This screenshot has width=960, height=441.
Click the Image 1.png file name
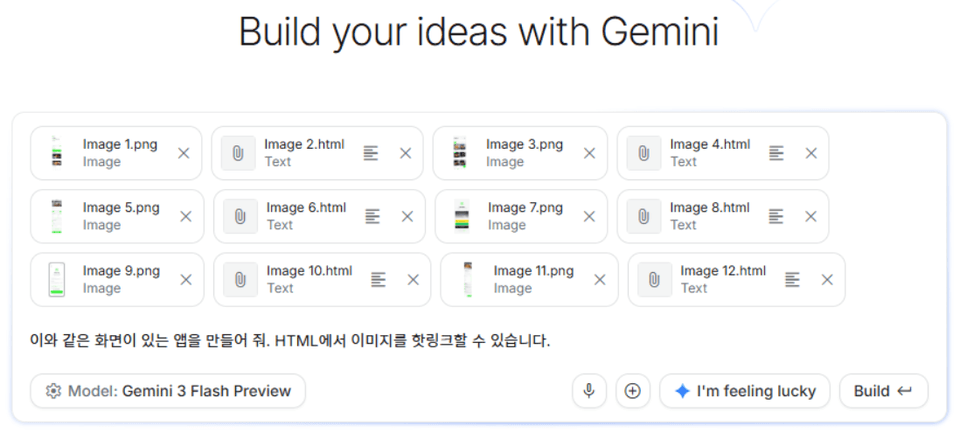(x=120, y=145)
